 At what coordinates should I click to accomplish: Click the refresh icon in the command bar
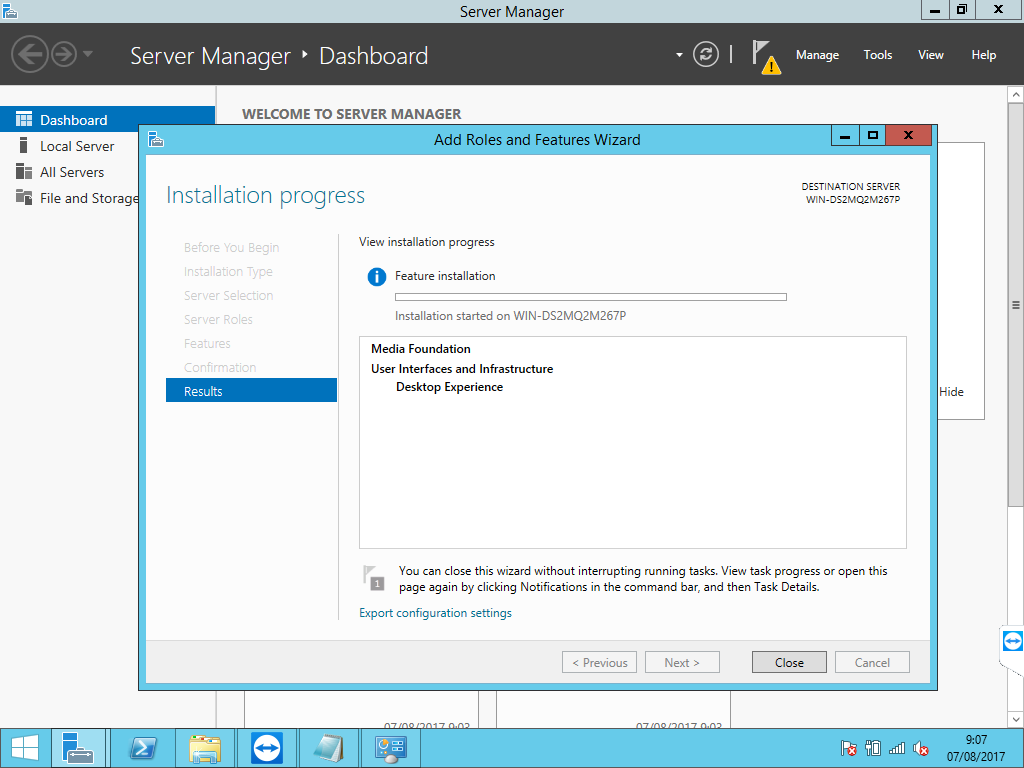click(x=706, y=54)
